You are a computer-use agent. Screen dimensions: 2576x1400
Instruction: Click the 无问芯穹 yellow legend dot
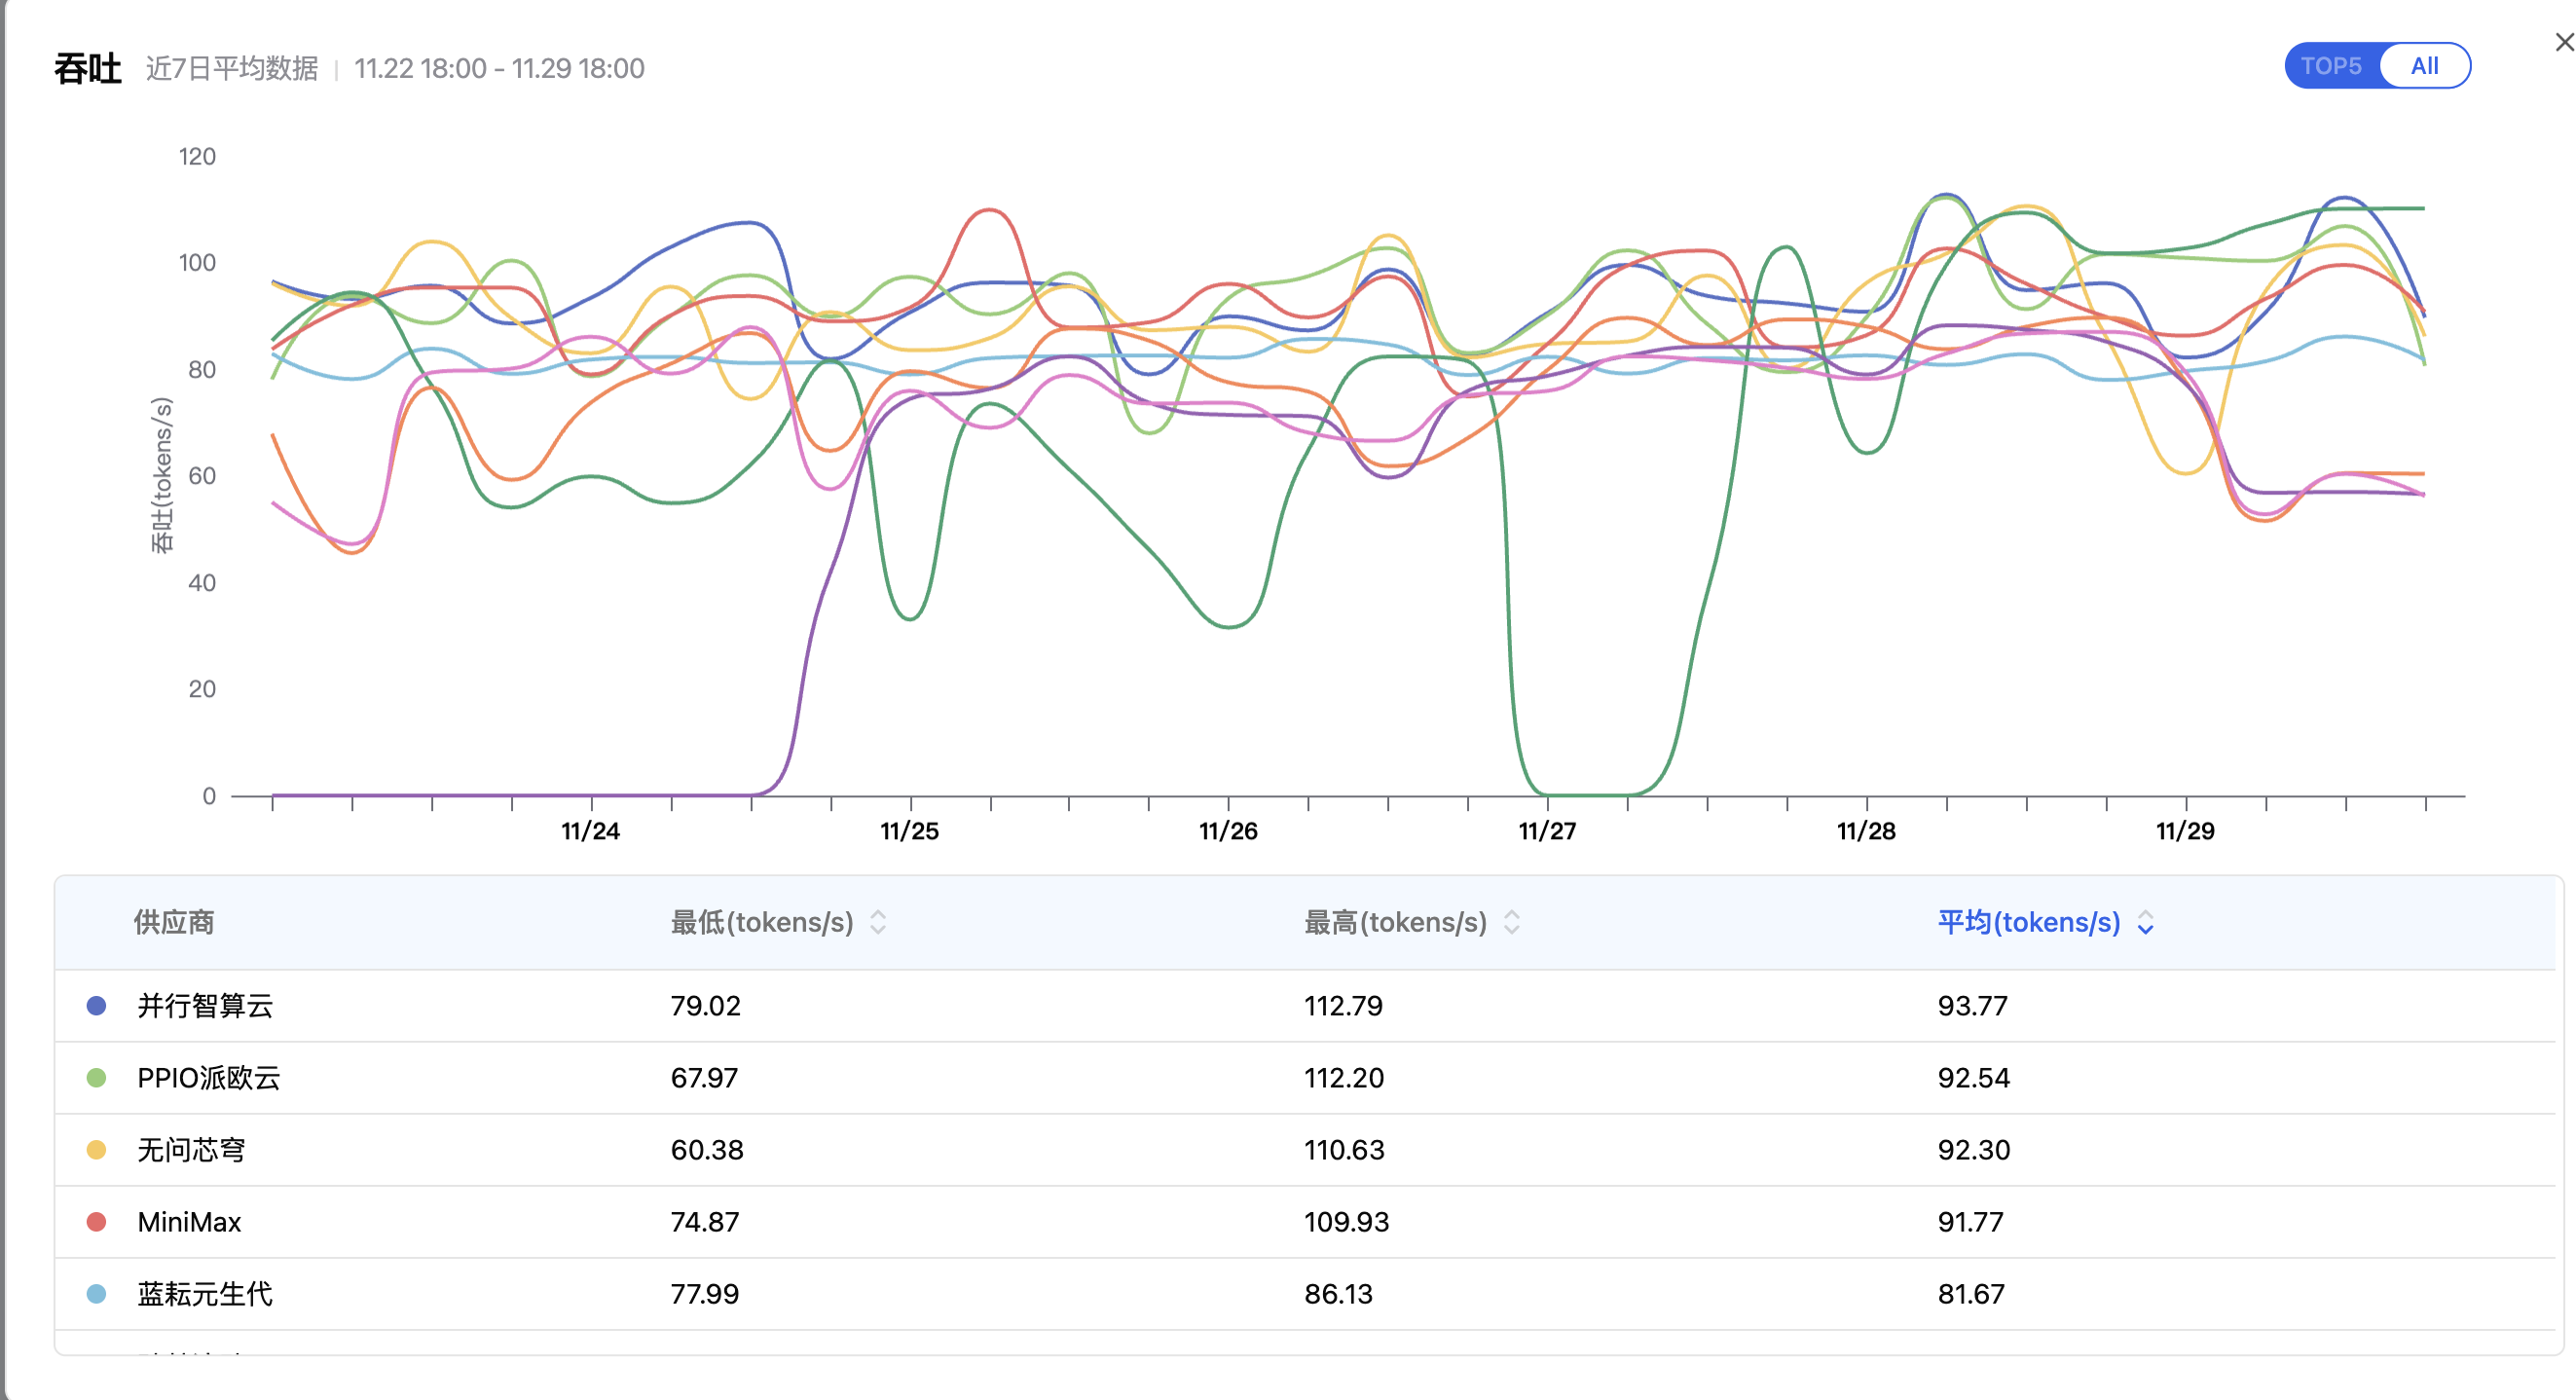[97, 1149]
